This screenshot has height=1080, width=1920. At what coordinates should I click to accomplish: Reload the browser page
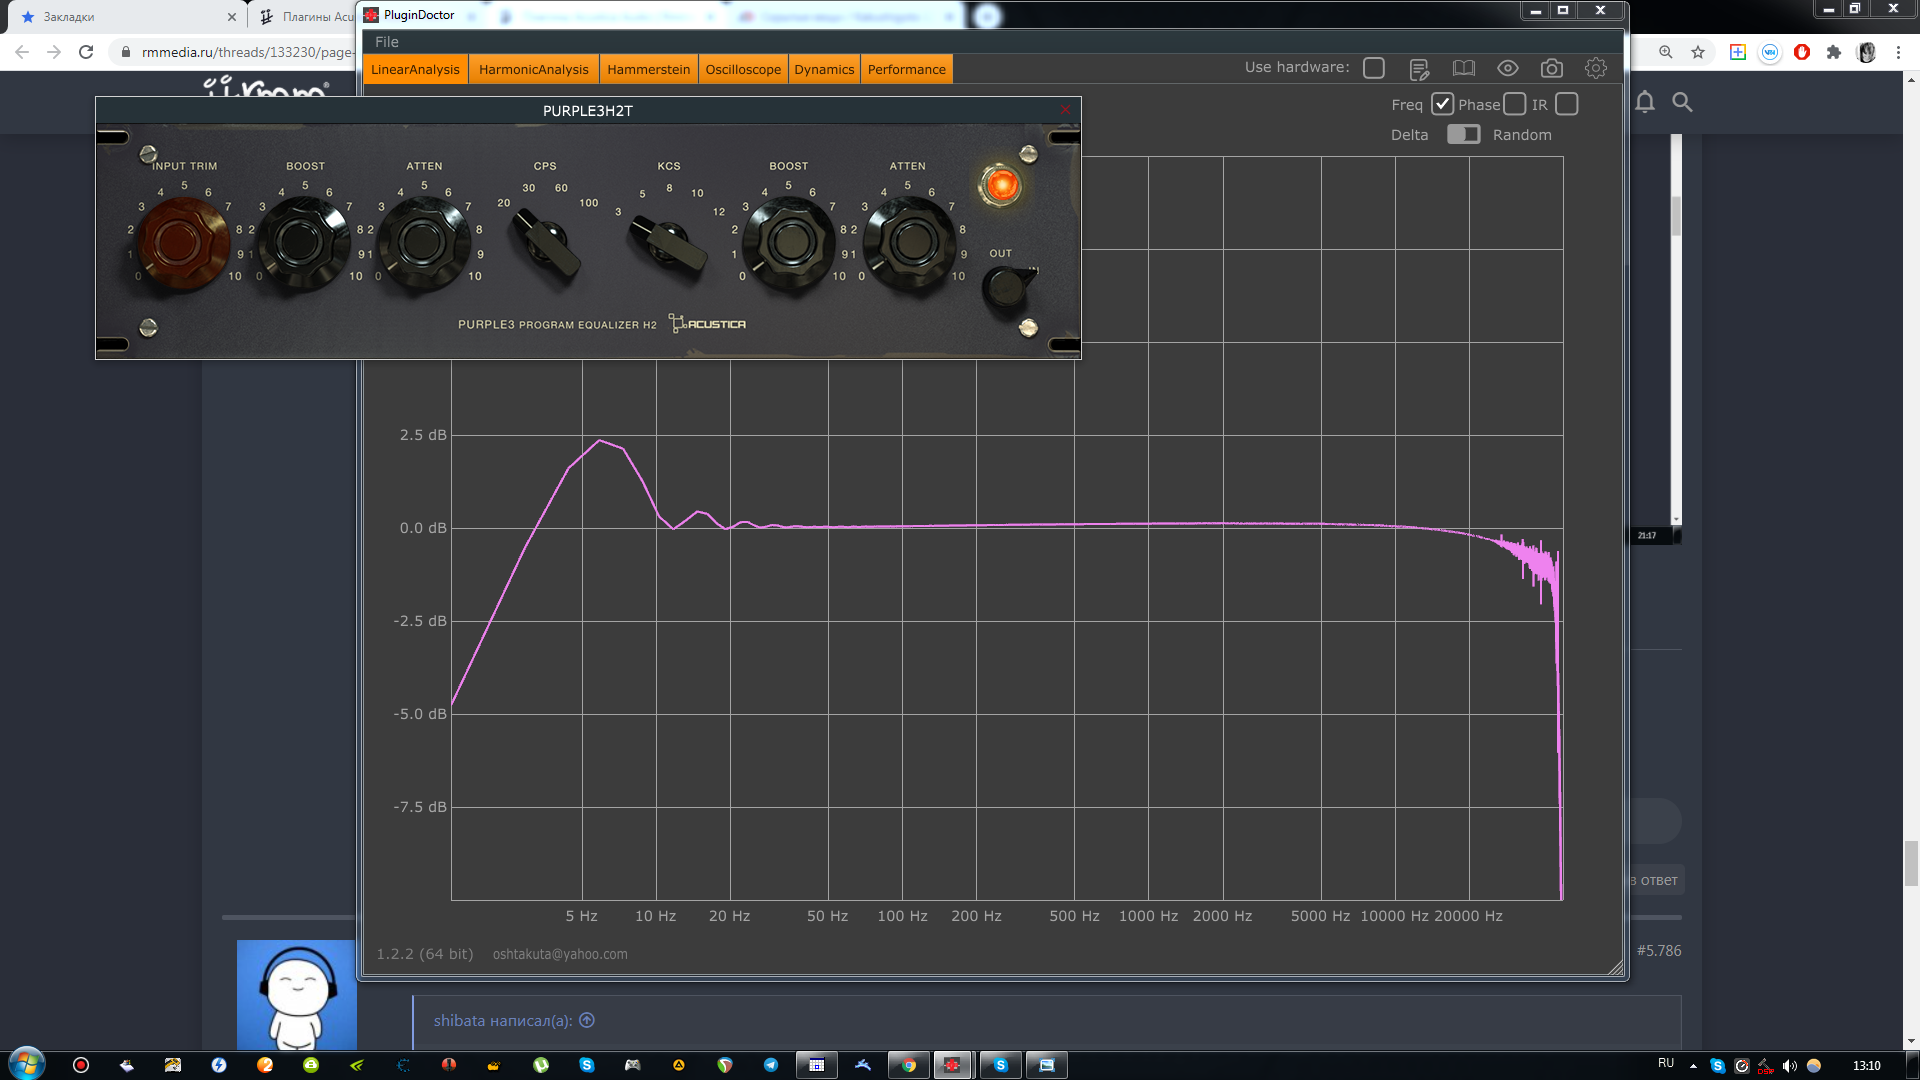click(x=86, y=52)
